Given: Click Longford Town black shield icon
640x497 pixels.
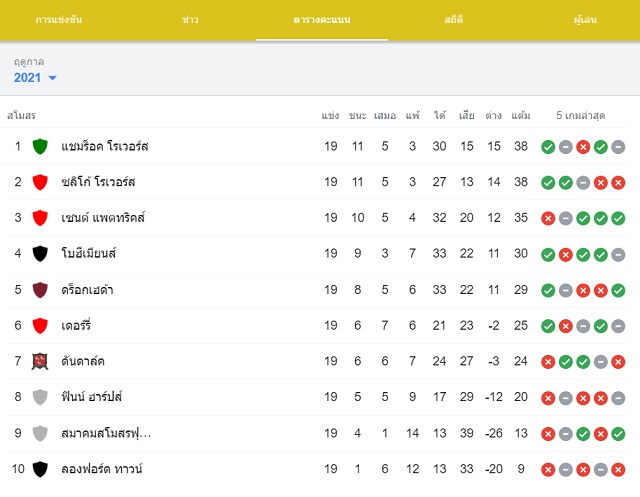Looking at the screenshot, I should tap(40, 469).
